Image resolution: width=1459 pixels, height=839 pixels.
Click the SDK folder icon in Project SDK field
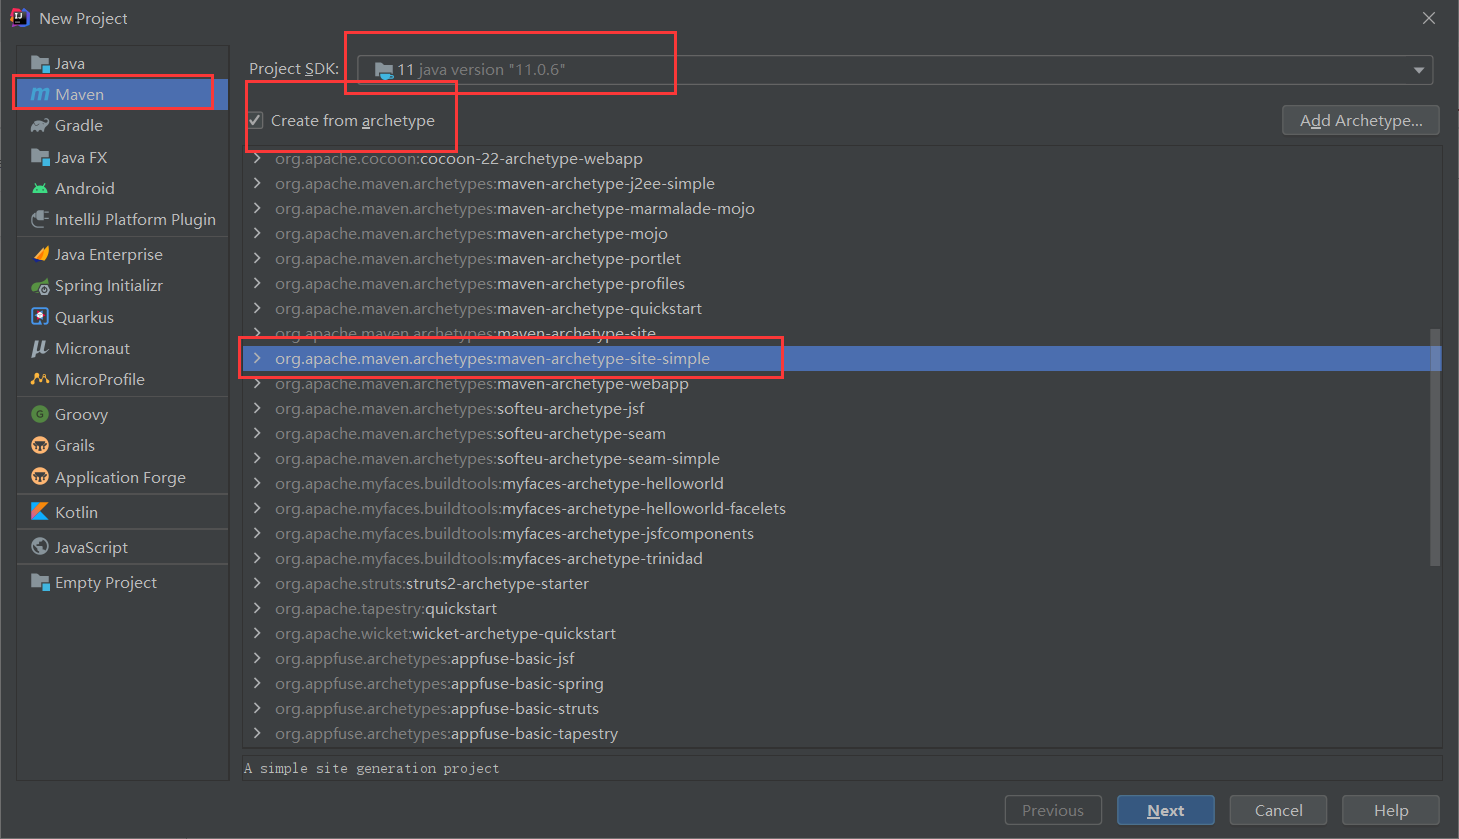[x=384, y=70]
